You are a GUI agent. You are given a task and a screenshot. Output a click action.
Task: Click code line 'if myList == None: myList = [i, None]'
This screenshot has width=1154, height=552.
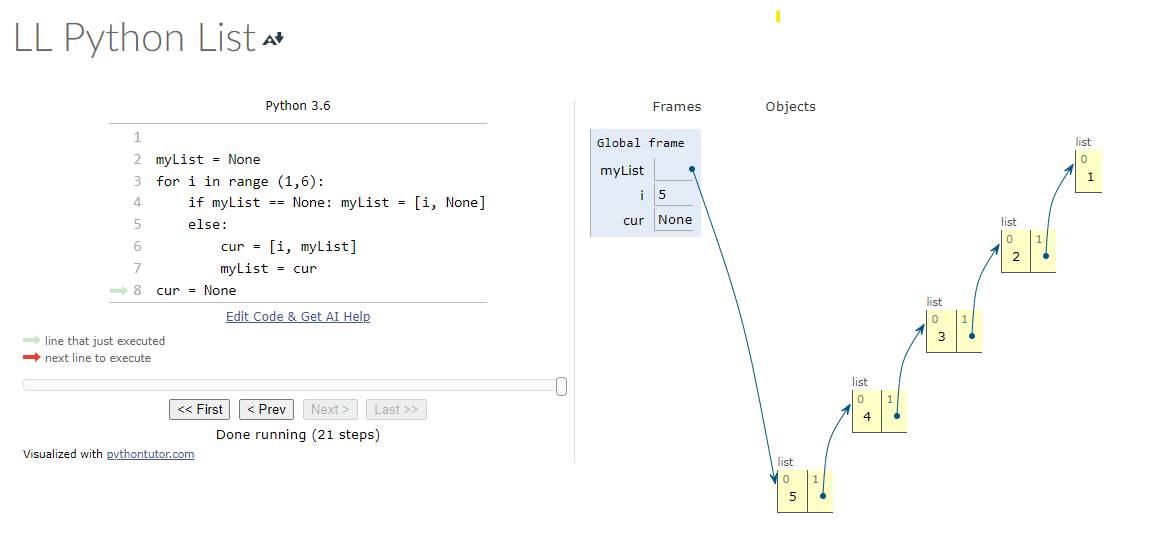(337, 202)
